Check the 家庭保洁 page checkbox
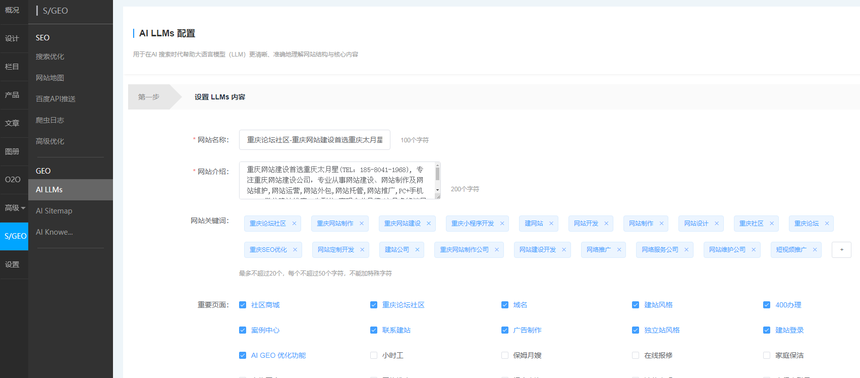Screen dimensions: 860x378 pyautogui.click(x=767, y=356)
